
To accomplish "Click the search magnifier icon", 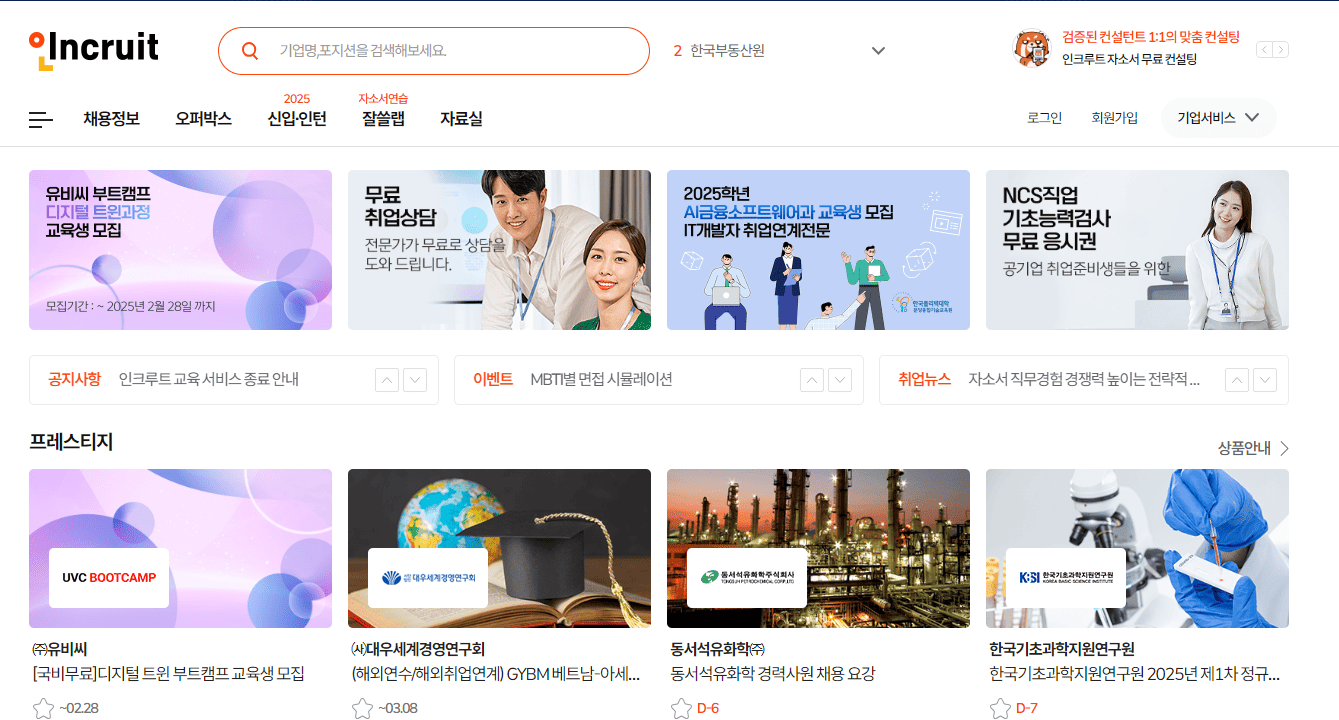I will [250, 51].
